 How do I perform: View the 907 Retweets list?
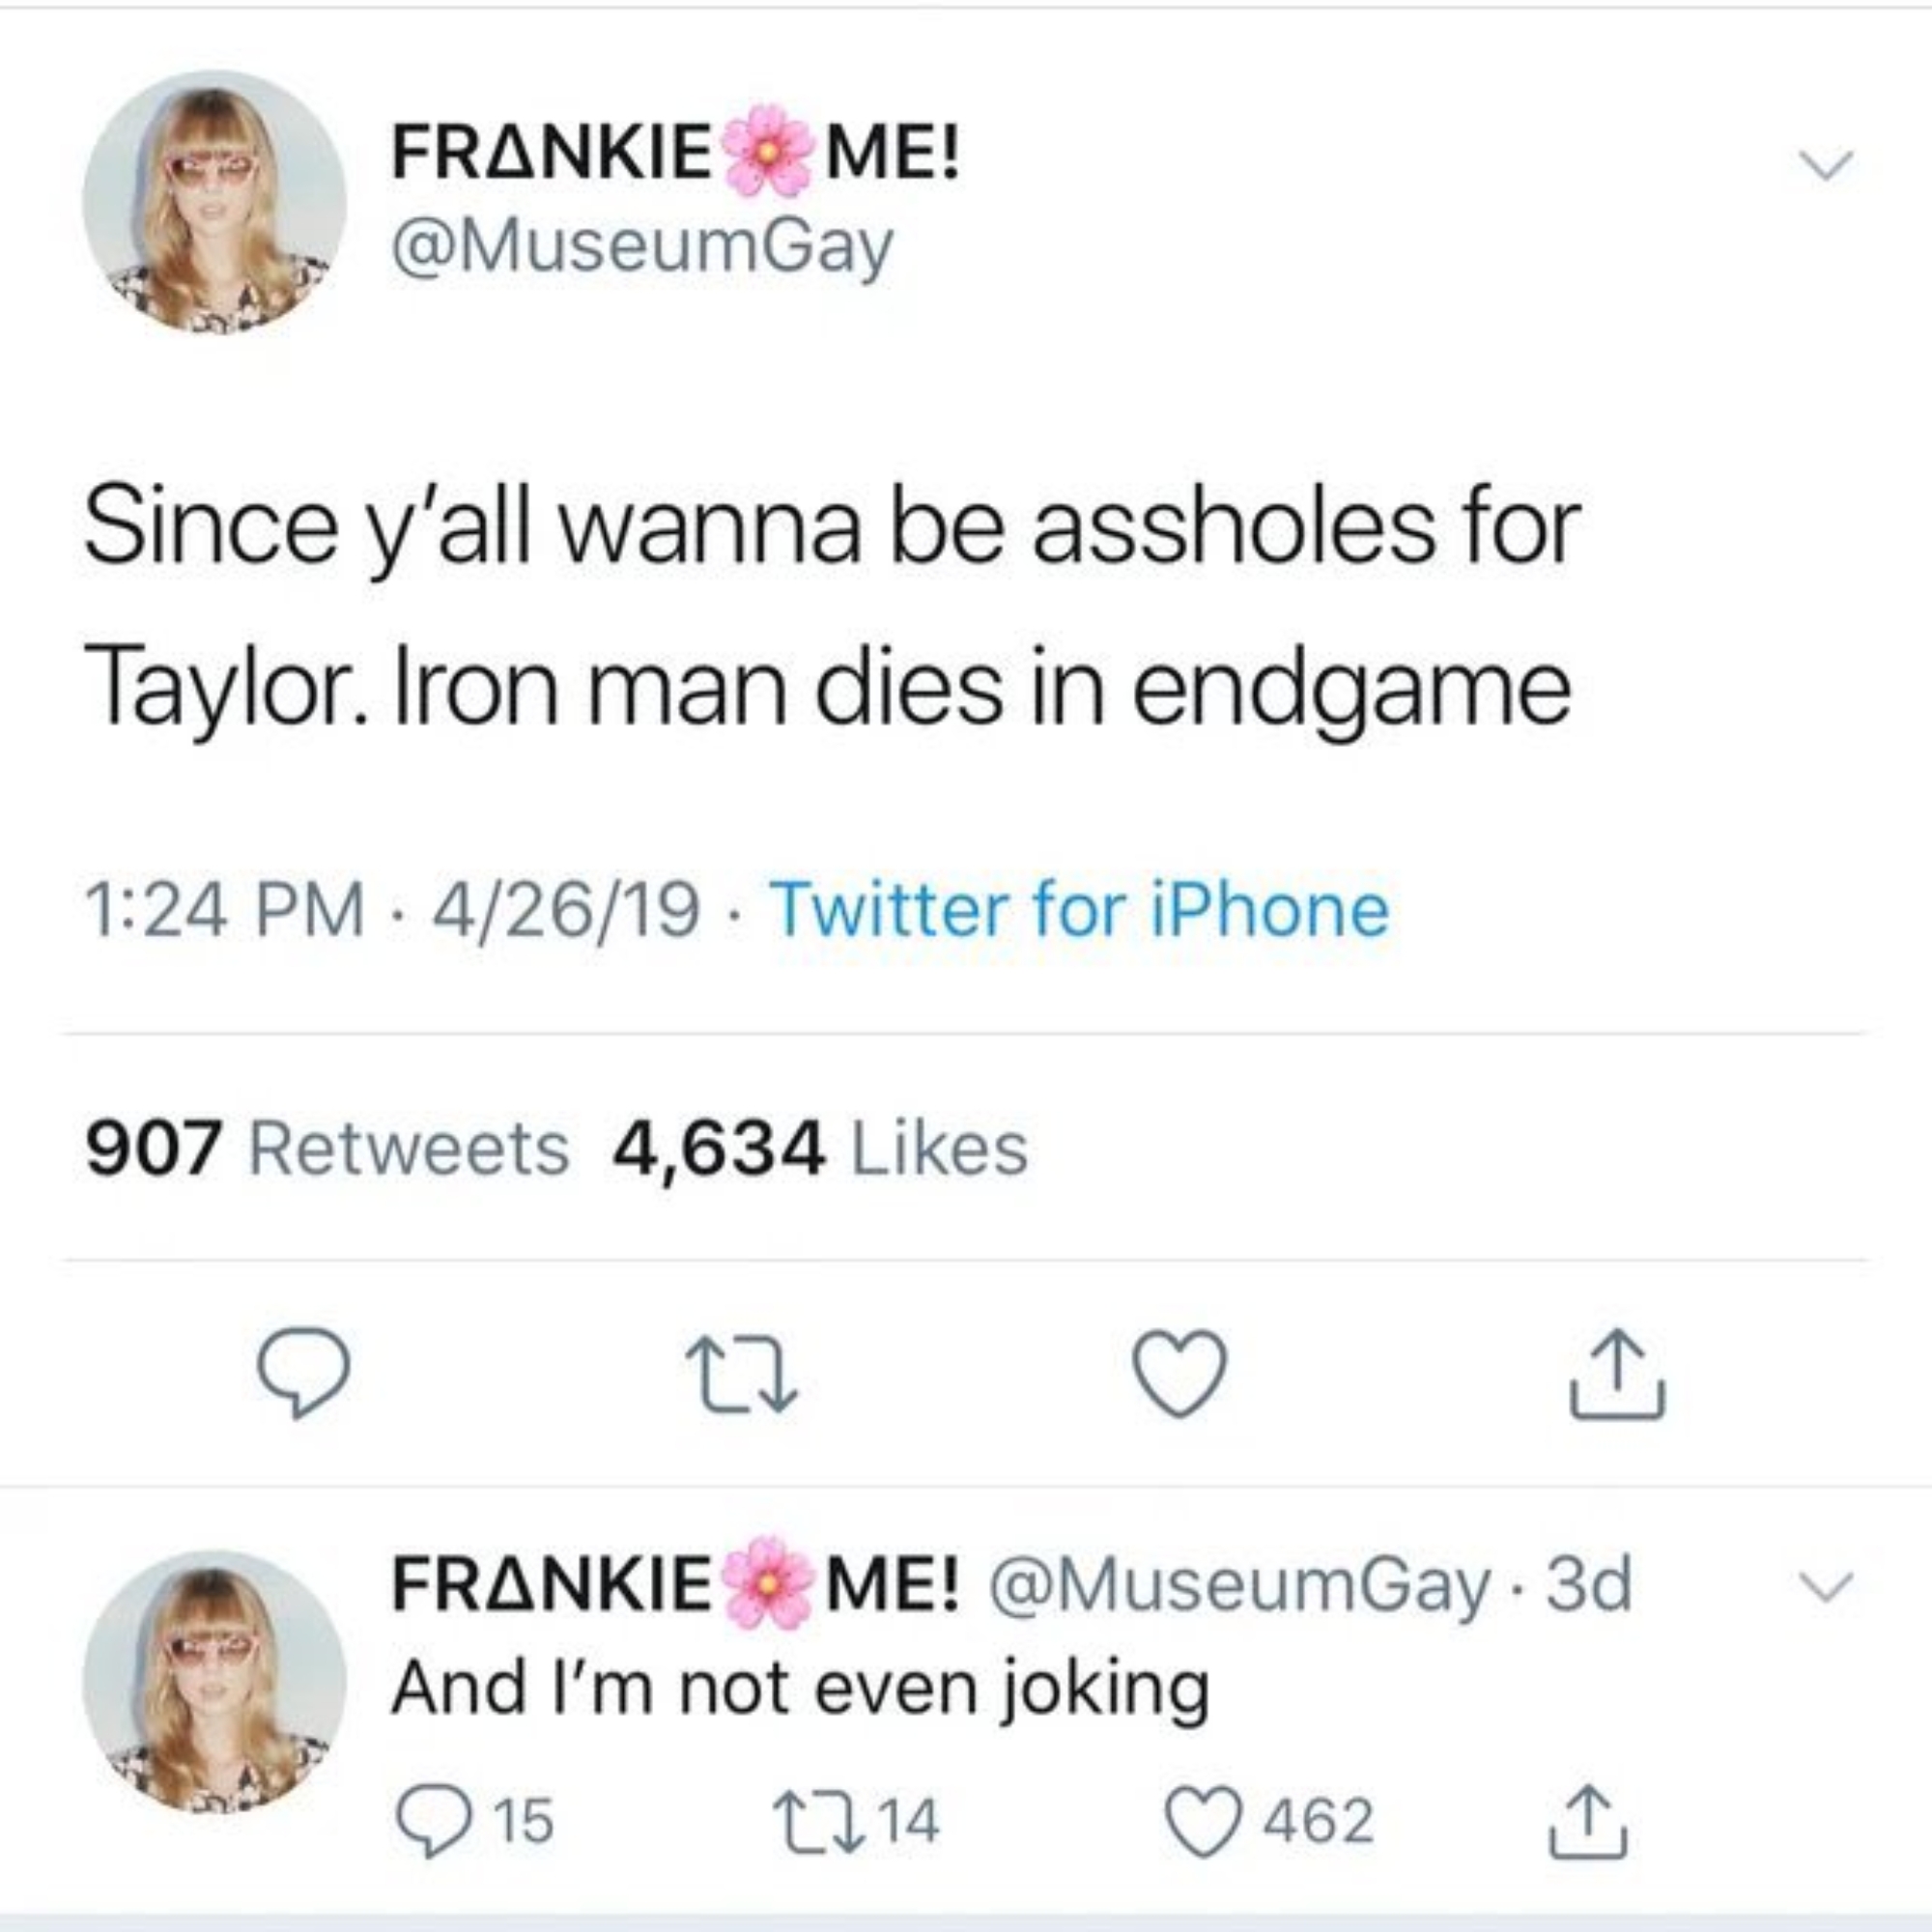coord(327,1147)
